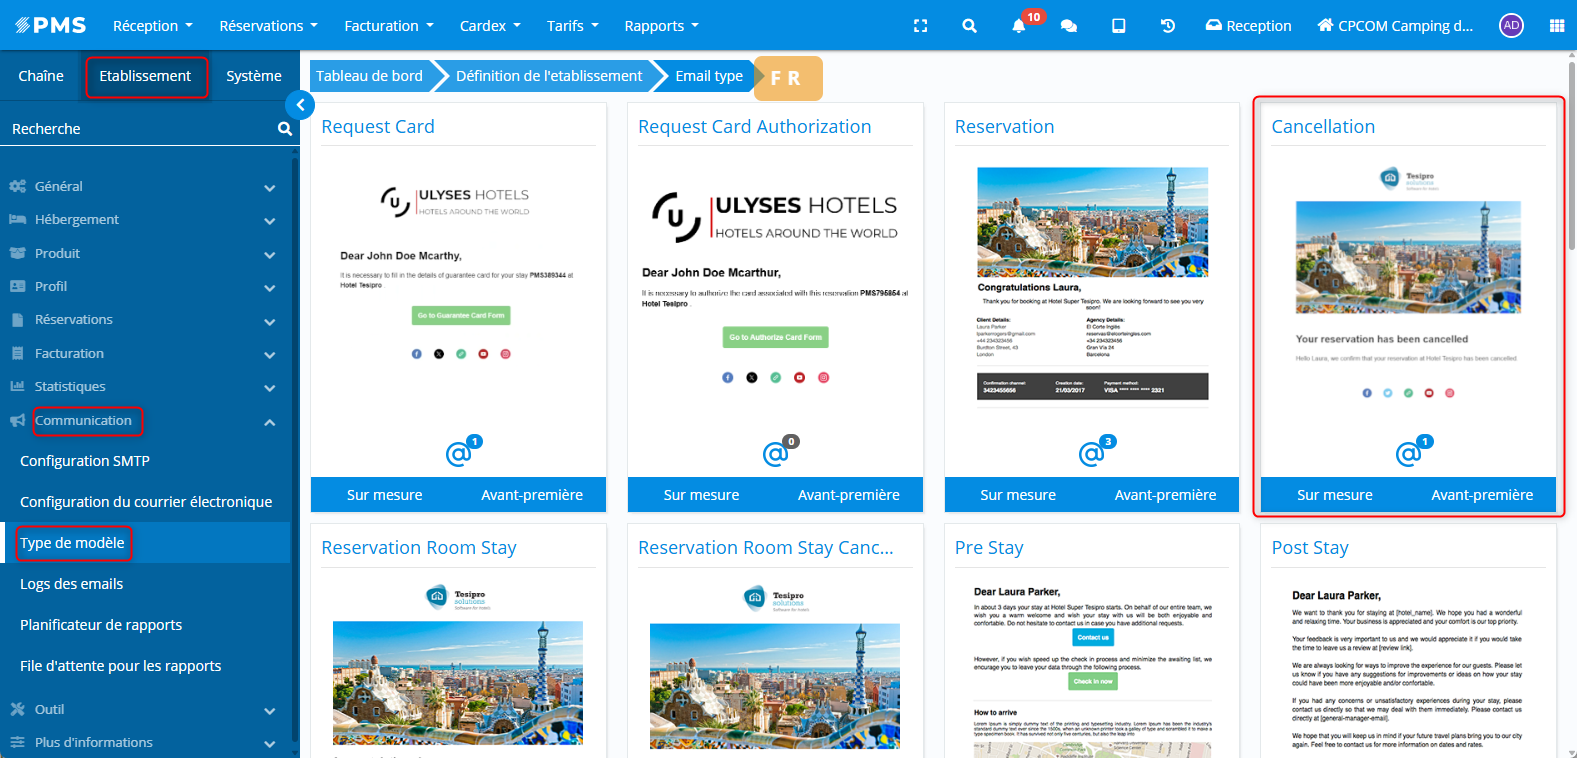Image resolution: width=1577 pixels, height=758 pixels.
Task: Click the fullscreen toggle icon
Action: click(920, 26)
